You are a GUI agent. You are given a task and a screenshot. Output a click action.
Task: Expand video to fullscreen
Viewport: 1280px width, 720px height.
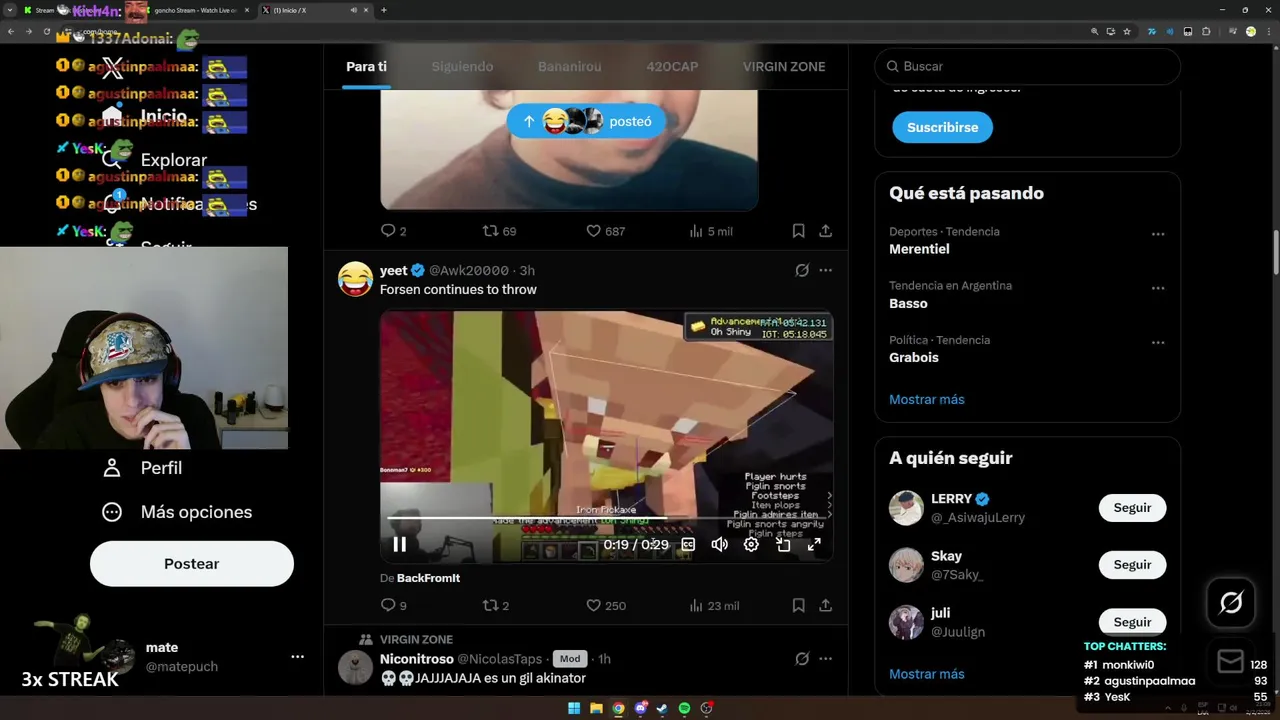pos(814,545)
